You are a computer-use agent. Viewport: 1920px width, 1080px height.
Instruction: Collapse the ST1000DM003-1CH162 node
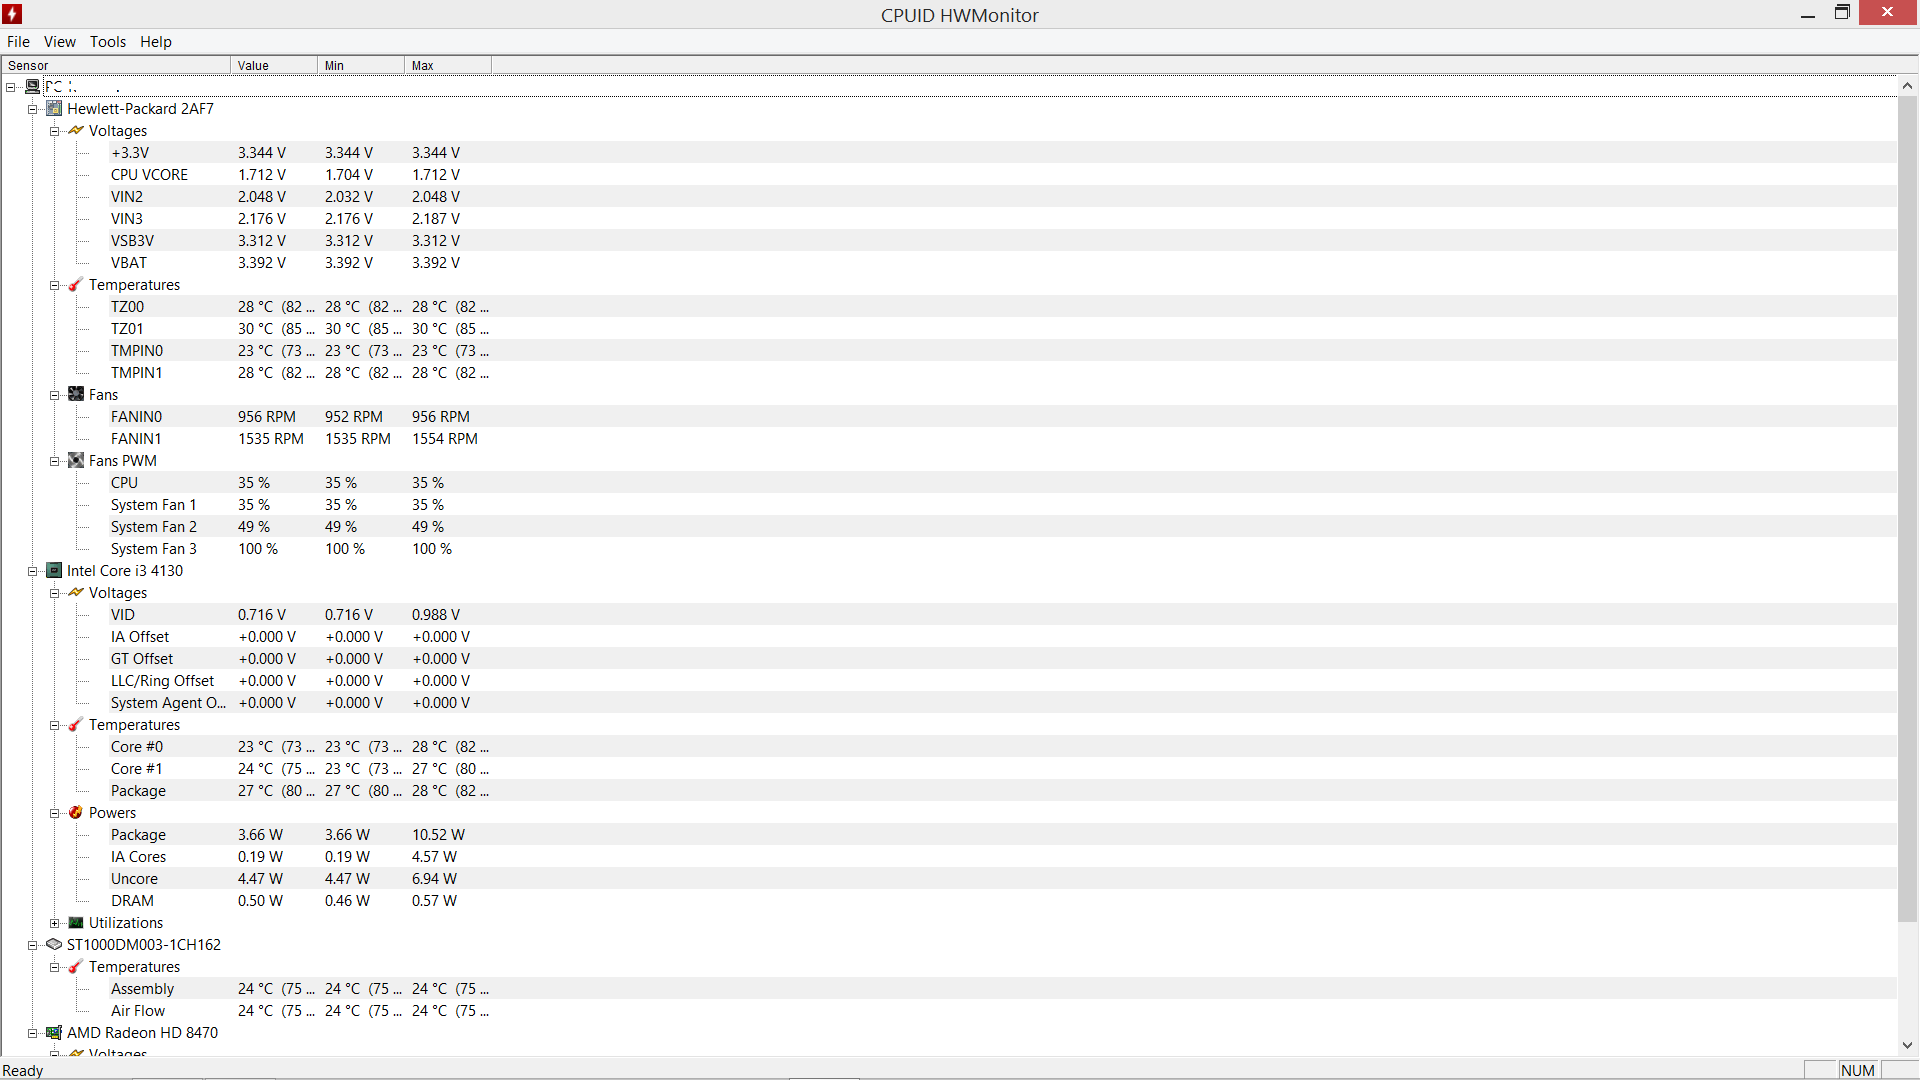tap(33, 945)
